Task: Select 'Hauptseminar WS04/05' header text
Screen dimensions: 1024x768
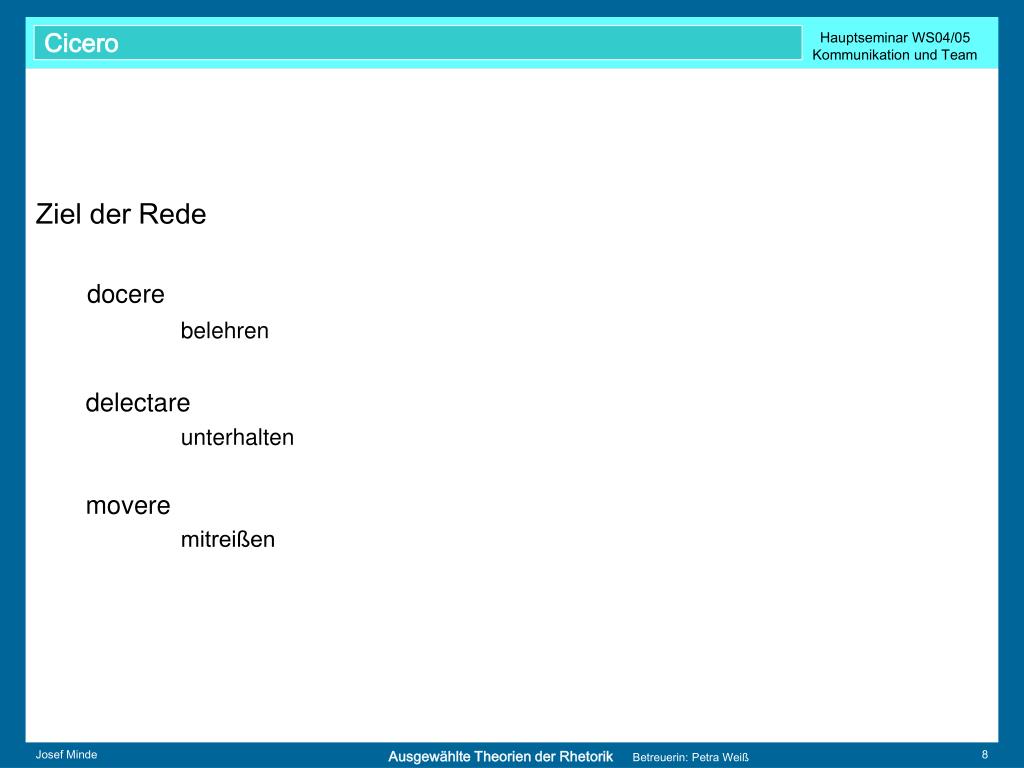Action: 895,38
